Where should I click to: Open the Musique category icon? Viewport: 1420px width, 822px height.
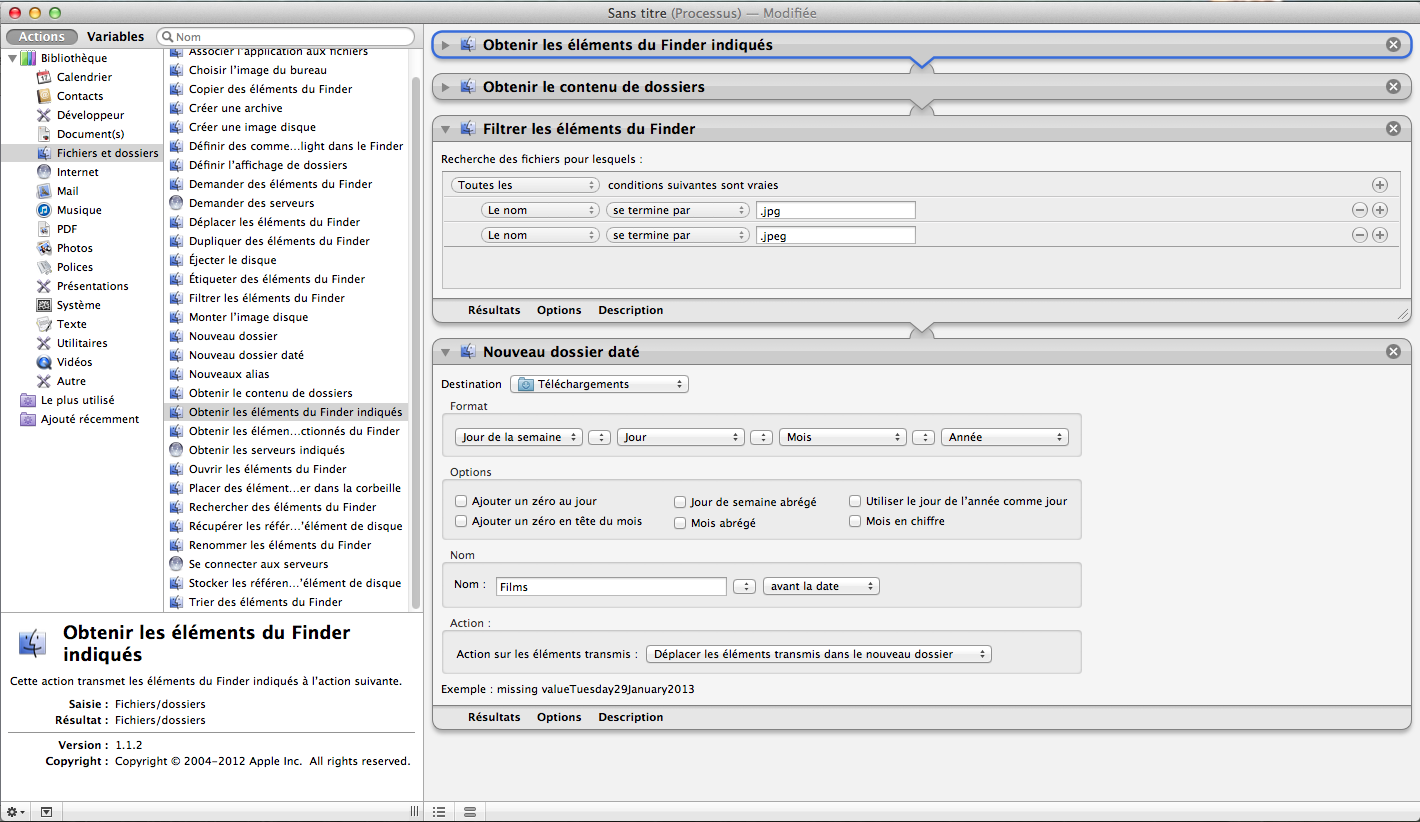[44, 210]
